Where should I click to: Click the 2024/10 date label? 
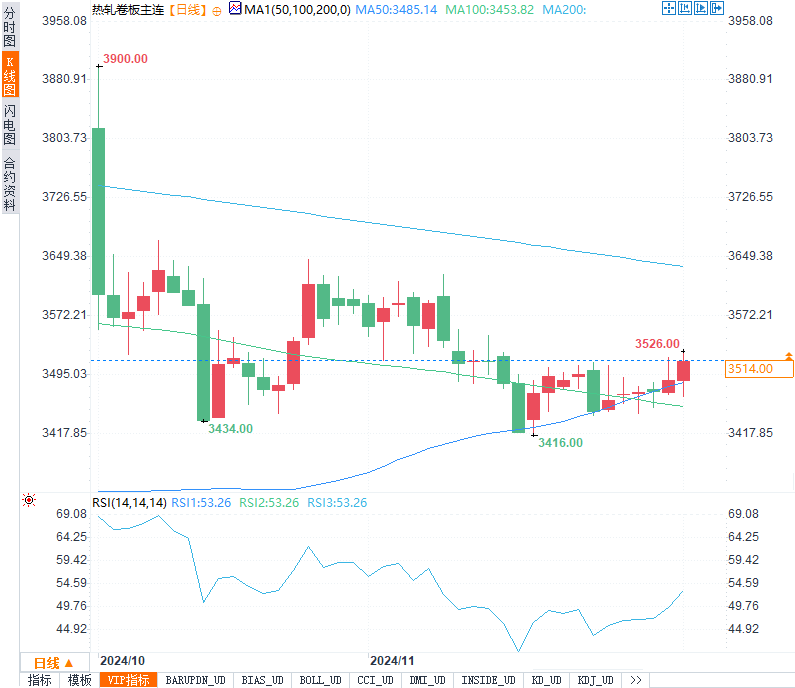pyautogui.click(x=122, y=661)
